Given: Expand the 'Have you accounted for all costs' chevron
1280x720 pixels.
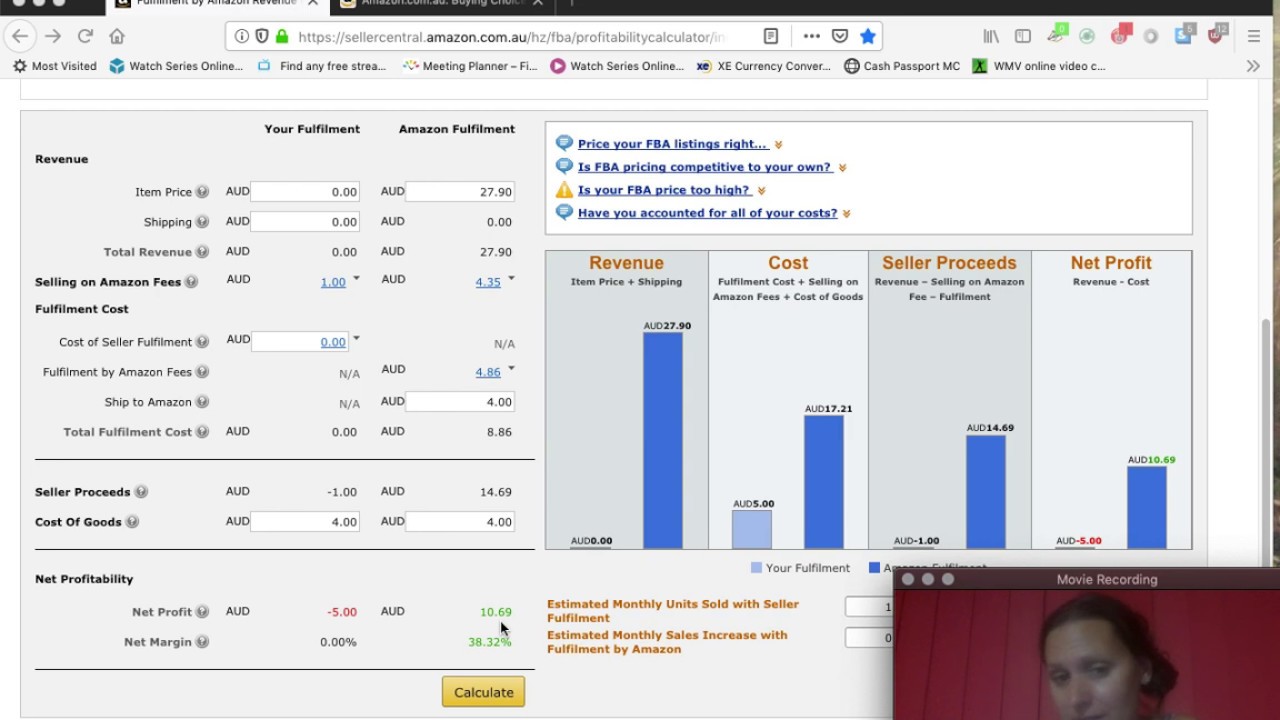Looking at the screenshot, I should [847, 214].
